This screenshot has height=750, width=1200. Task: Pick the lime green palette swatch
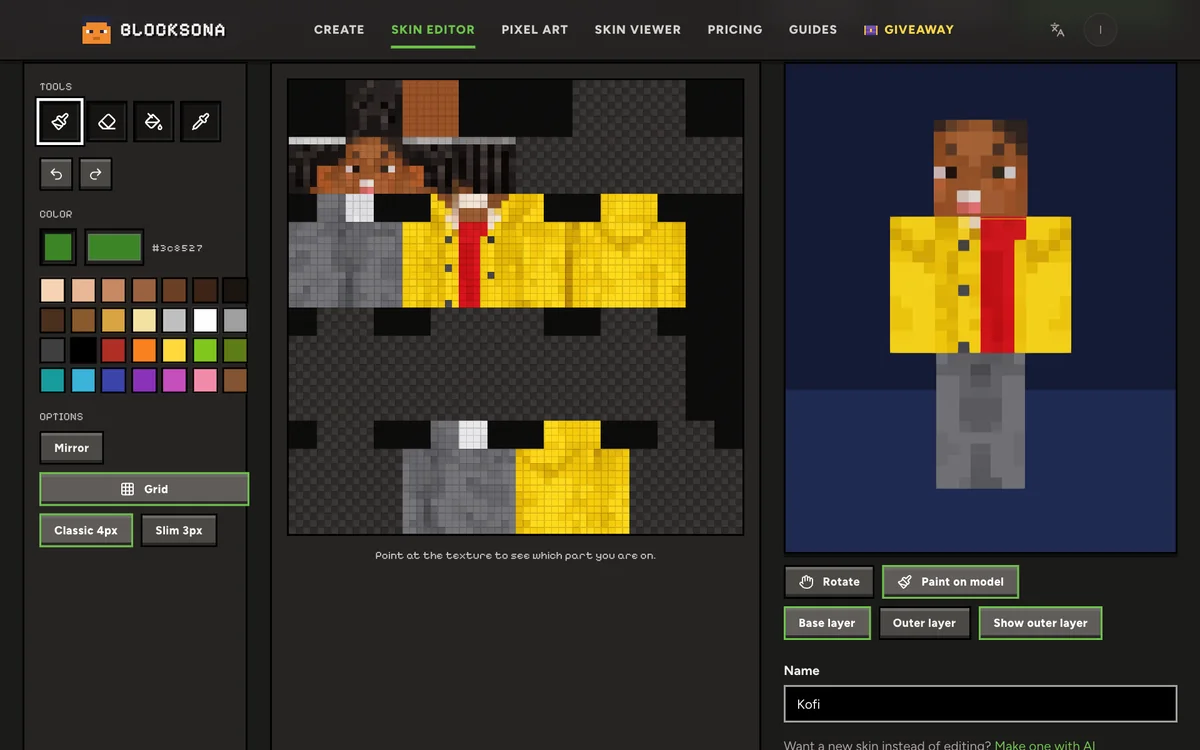coord(205,350)
